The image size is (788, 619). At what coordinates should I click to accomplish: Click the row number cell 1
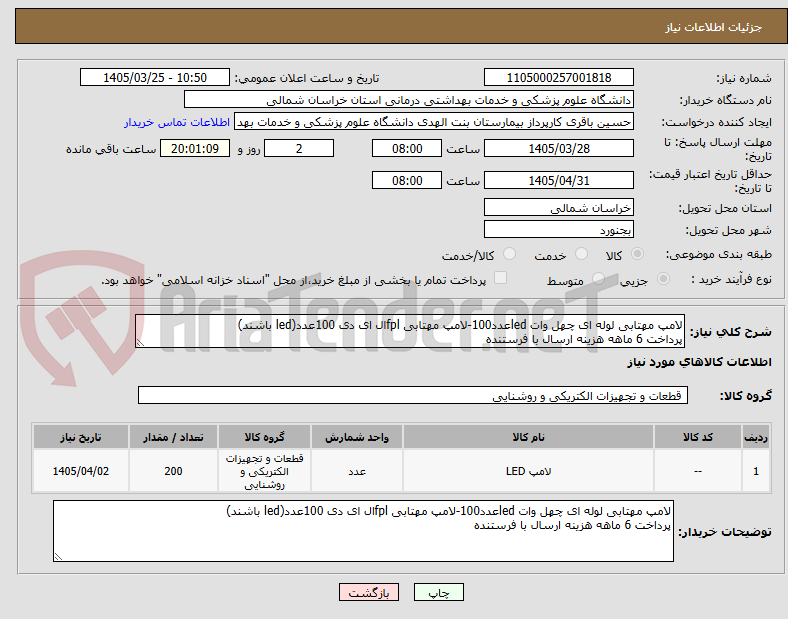tap(756, 471)
